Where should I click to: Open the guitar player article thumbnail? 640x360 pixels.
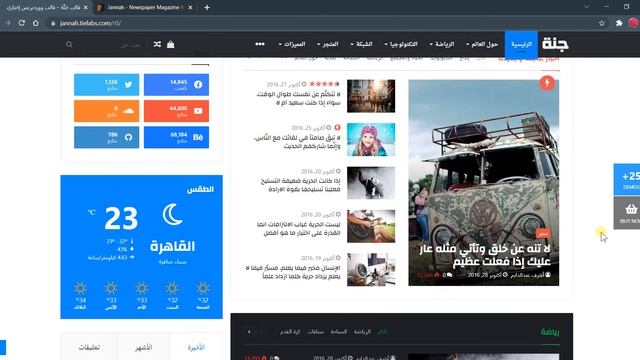point(371,226)
